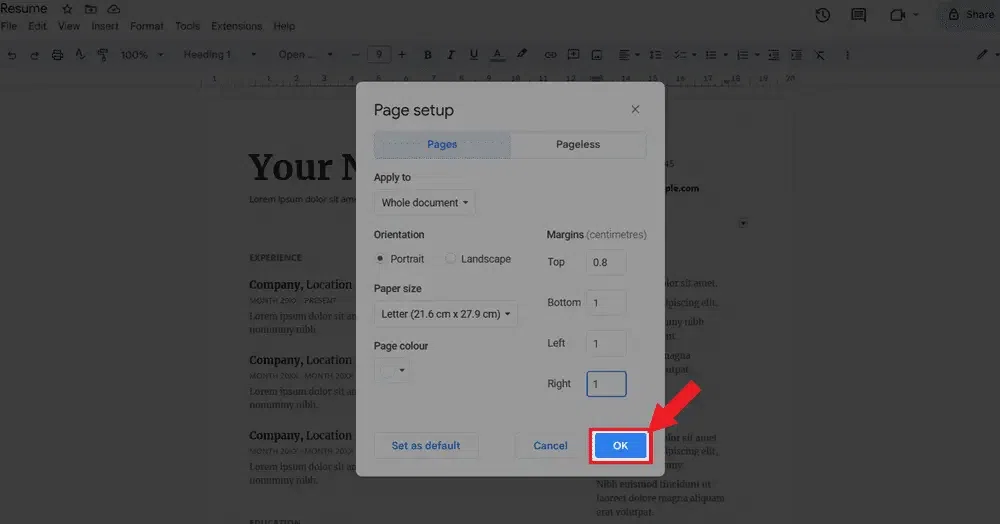Click the decrease indent icon
The width and height of the screenshot is (1000, 524).
pos(773,55)
